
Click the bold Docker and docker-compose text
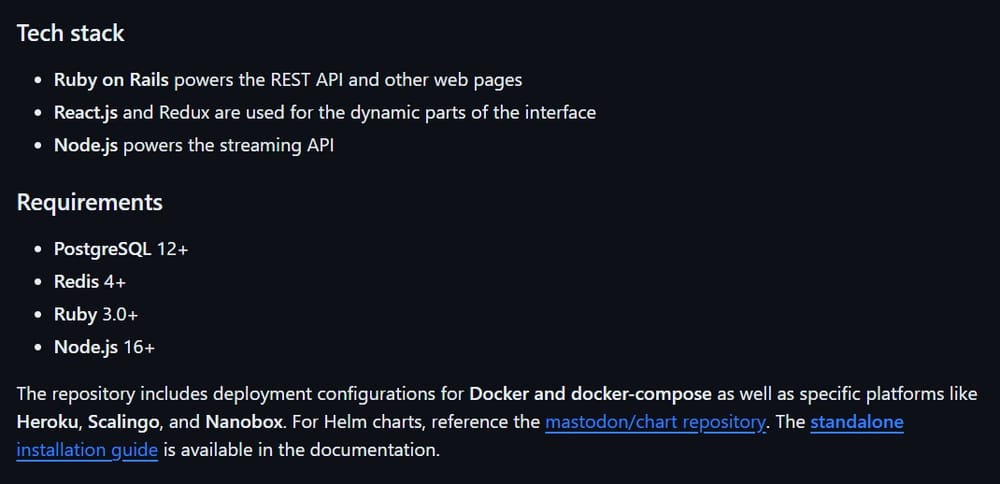[x=590, y=394]
